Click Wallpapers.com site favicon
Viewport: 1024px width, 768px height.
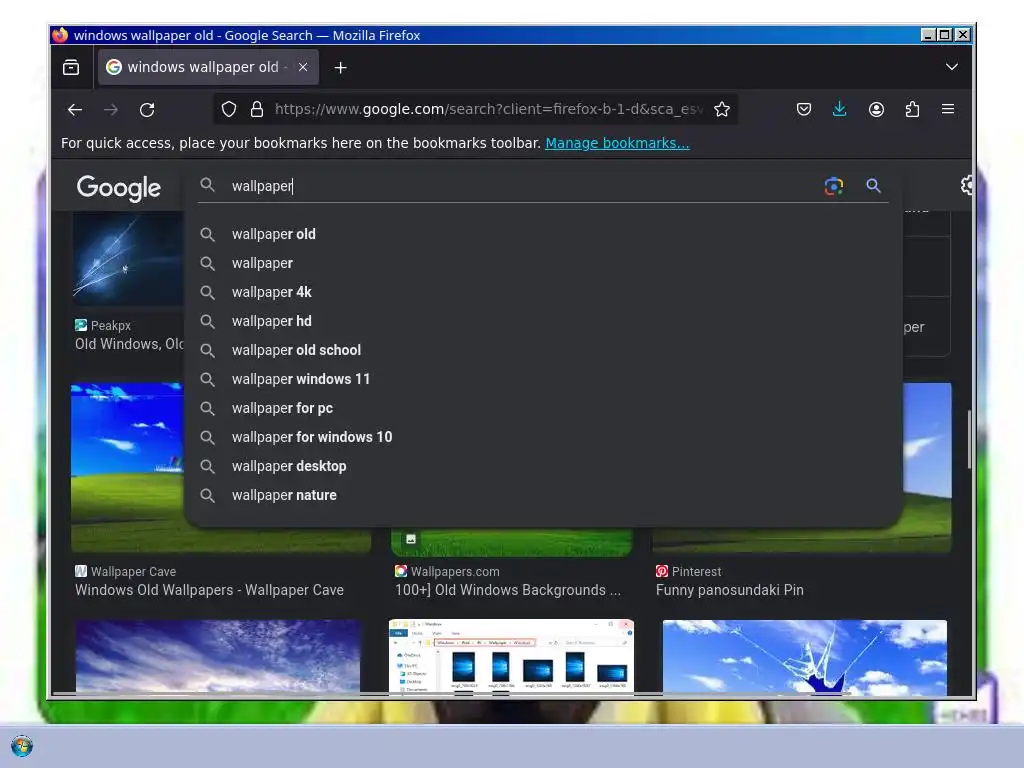pyautogui.click(x=400, y=571)
